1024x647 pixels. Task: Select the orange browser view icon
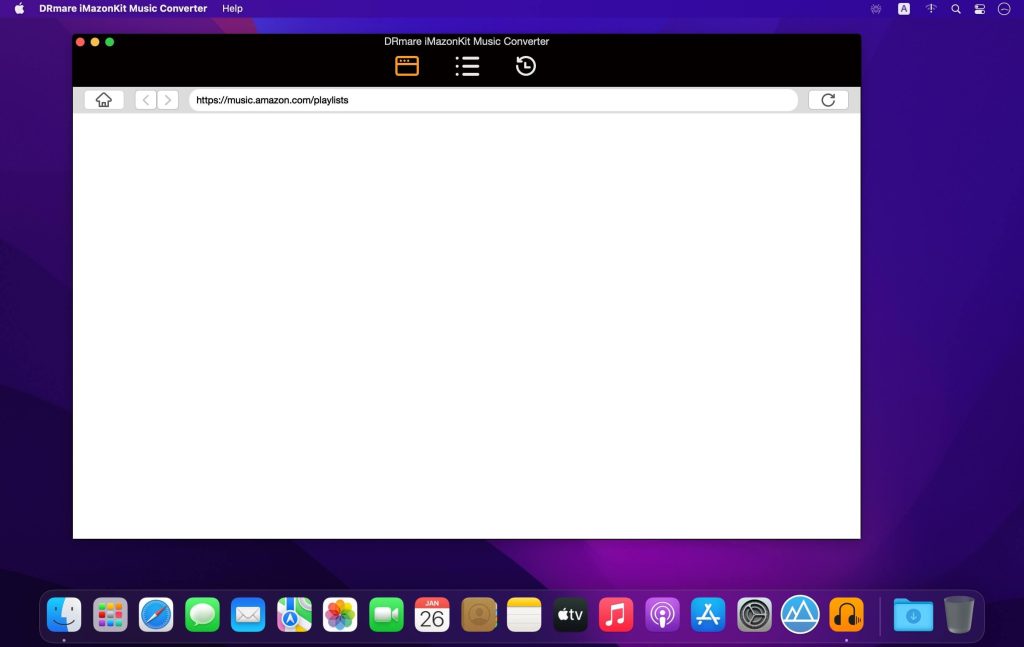(x=407, y=65)
